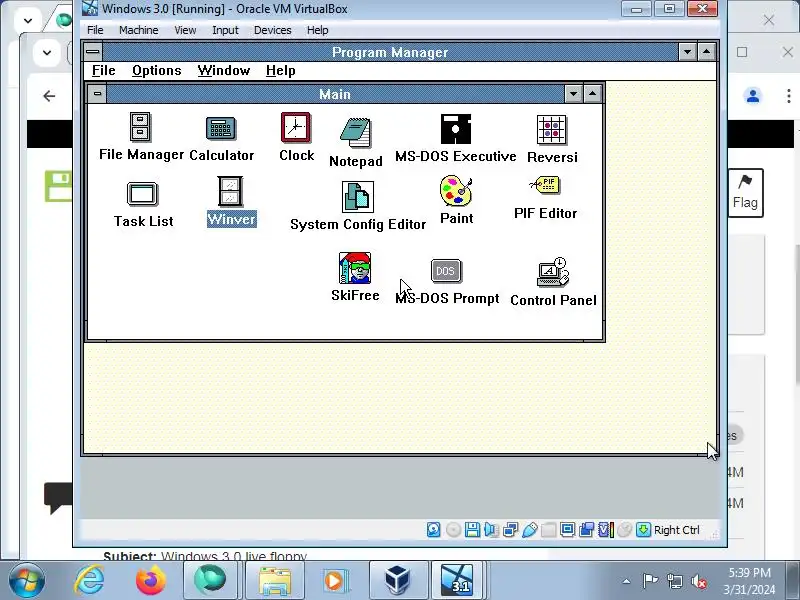The image size is (800, 600).
Task: Open the System Config Editor icon
Action: pyautogui.click(x=357, y=197)
